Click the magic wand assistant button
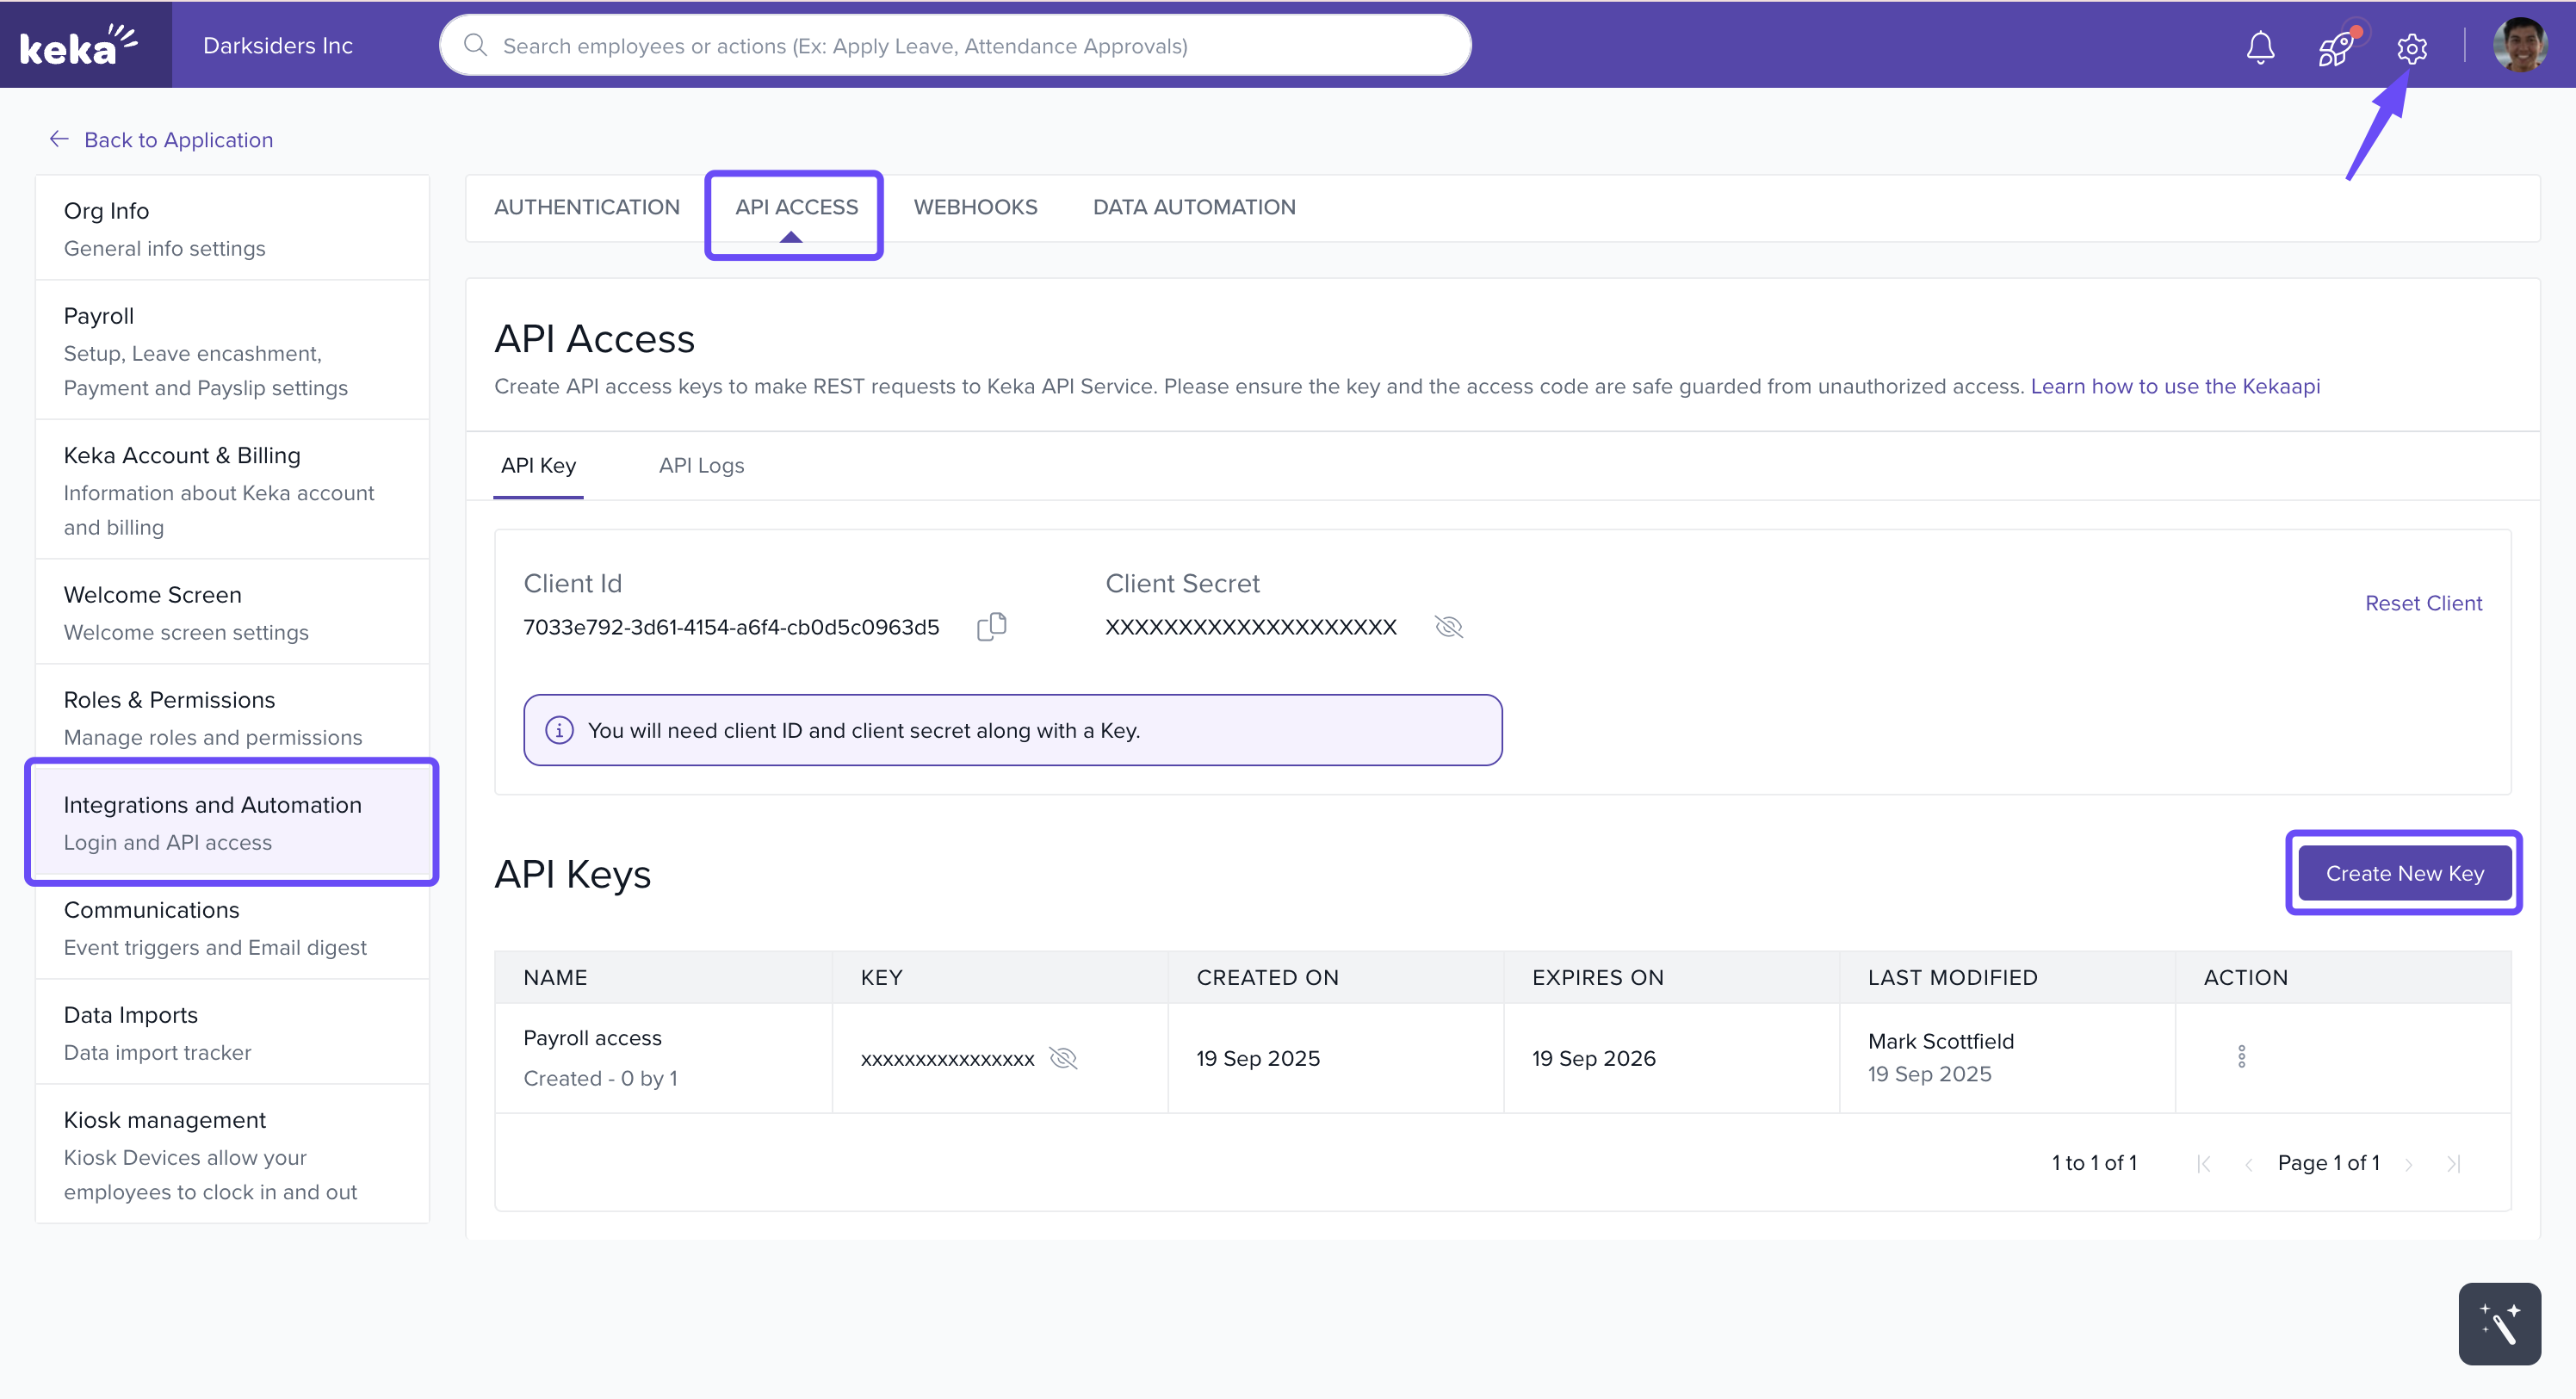The height and width of the screenshot is (1399, 2576). 2499,1323
